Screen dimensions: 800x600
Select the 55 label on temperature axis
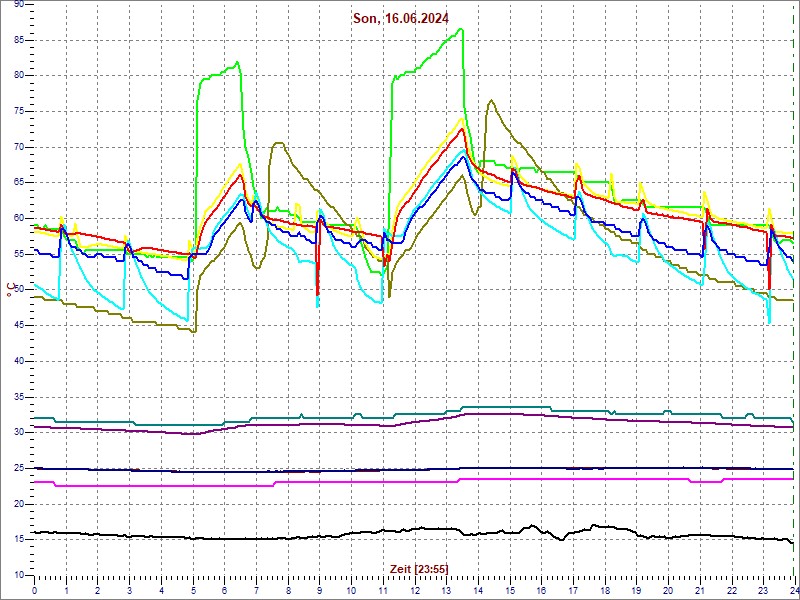click(18, 255)
